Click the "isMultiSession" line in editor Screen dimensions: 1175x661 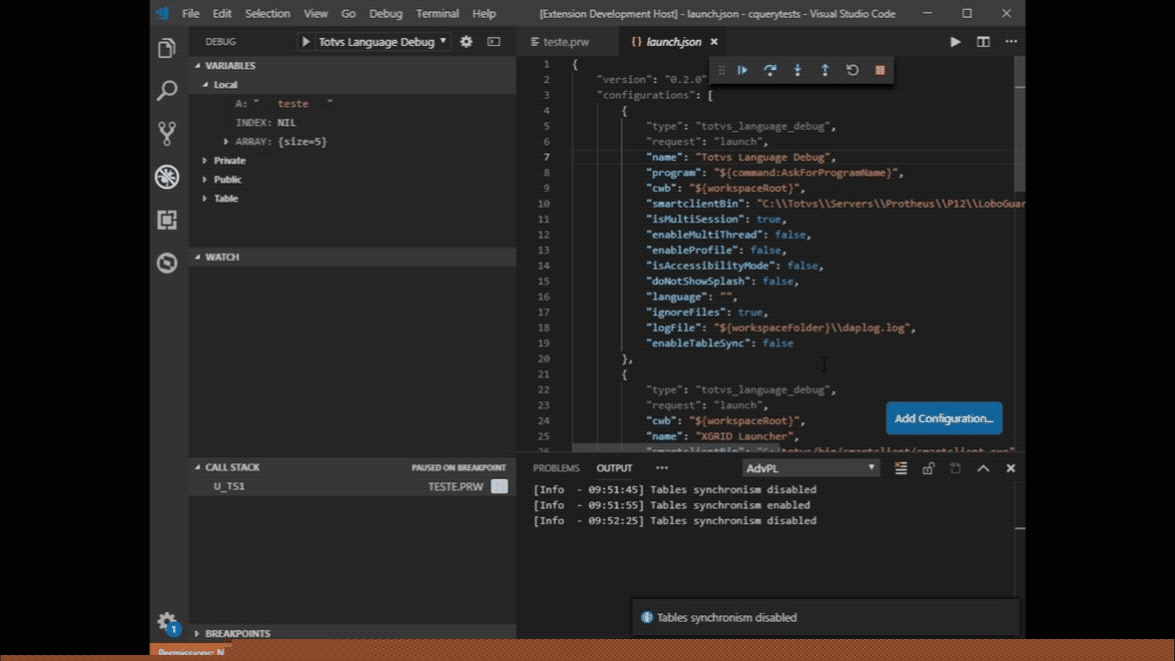716,219
